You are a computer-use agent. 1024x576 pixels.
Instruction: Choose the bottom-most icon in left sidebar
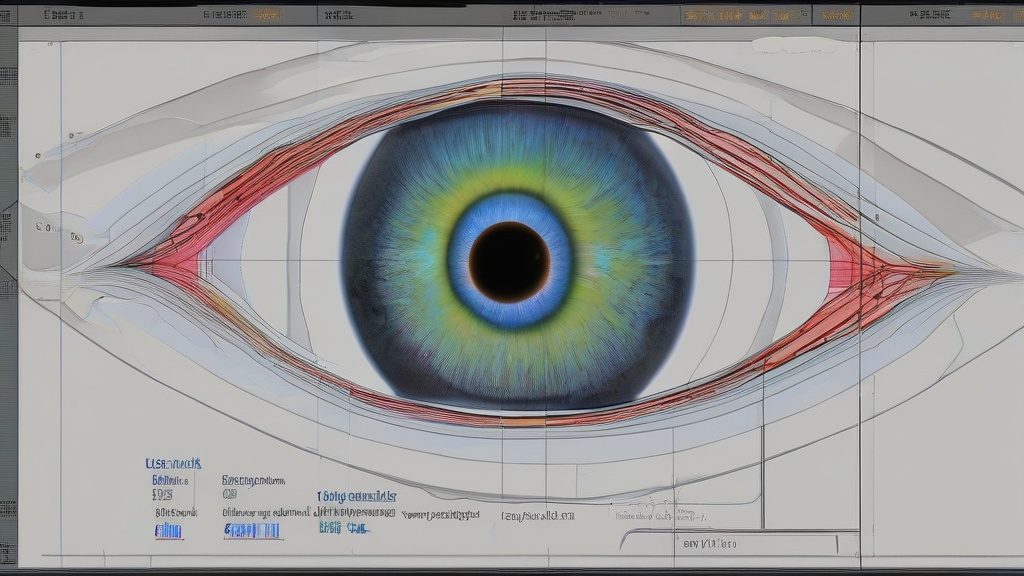(8, 553)
